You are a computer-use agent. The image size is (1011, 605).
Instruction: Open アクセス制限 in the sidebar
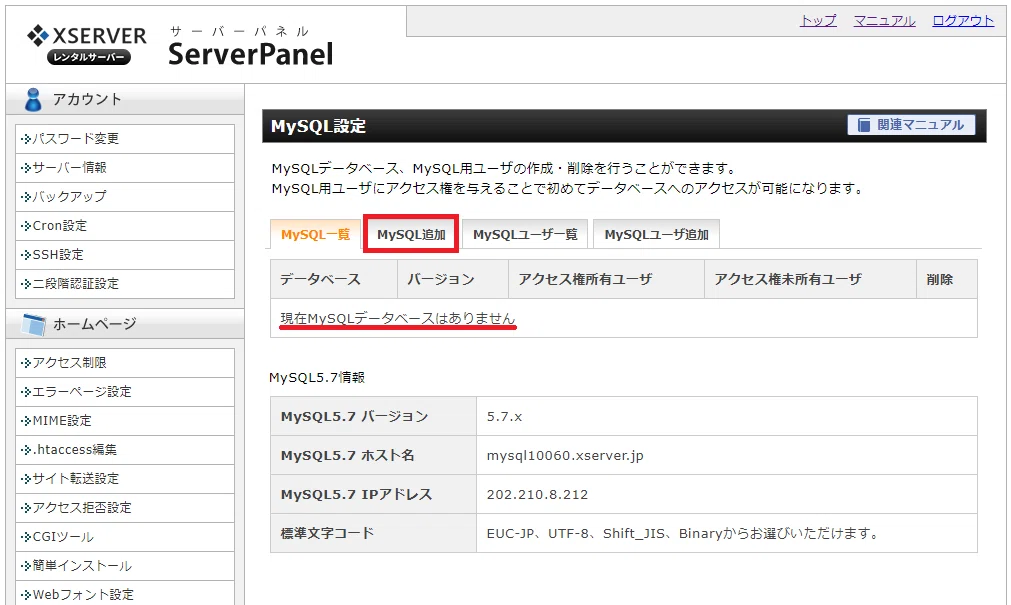click(x=125, y=363)
